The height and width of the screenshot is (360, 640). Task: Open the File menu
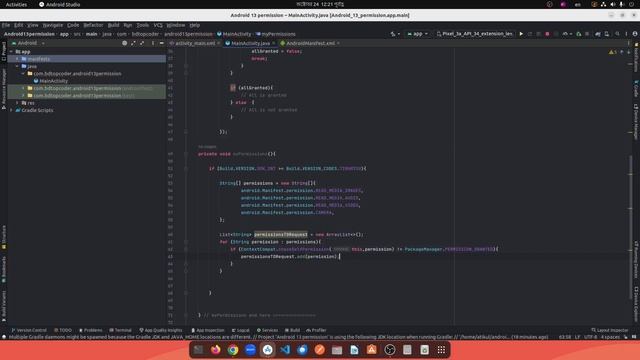click(x=6, y=25)
